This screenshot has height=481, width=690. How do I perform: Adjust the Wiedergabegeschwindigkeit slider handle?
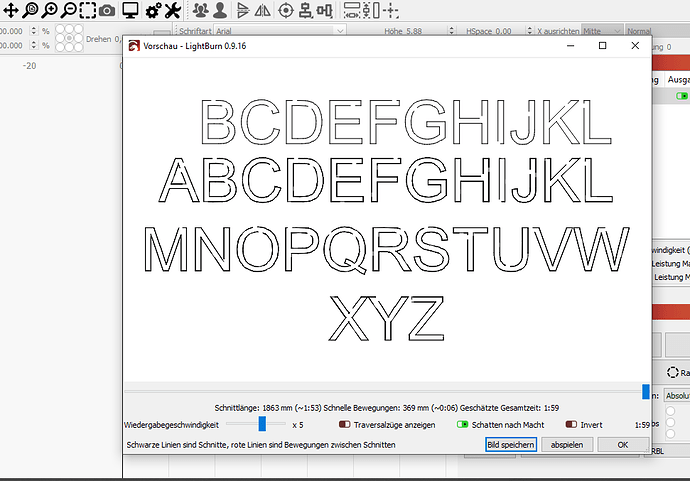[x=262, y=424]
